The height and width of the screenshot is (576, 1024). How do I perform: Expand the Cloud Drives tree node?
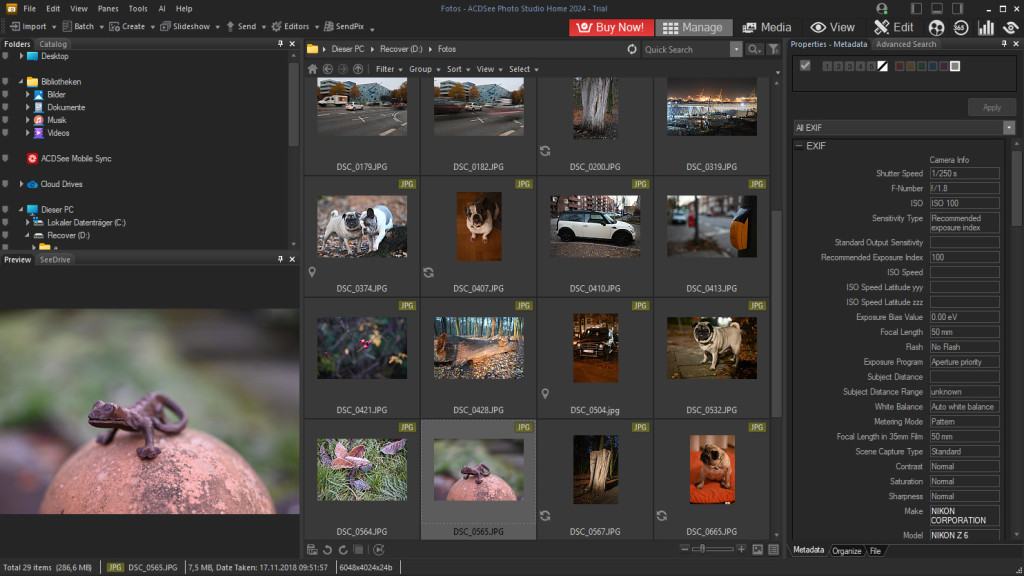click(21, 184)
